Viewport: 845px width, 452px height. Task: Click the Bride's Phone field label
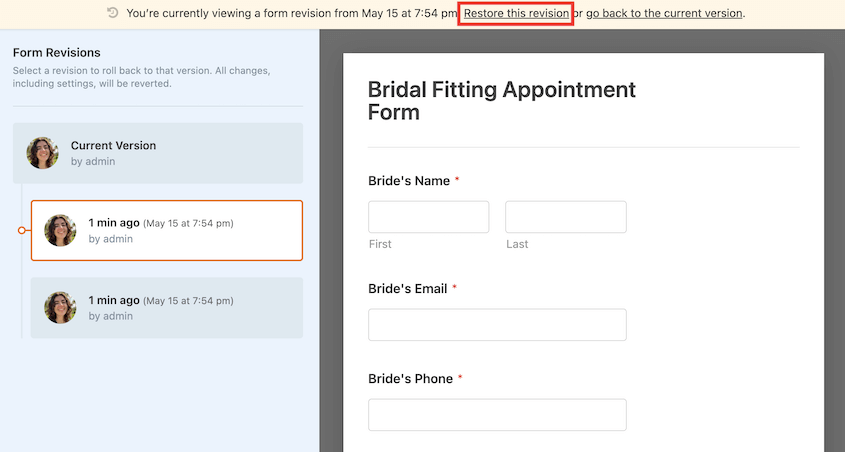411,379
